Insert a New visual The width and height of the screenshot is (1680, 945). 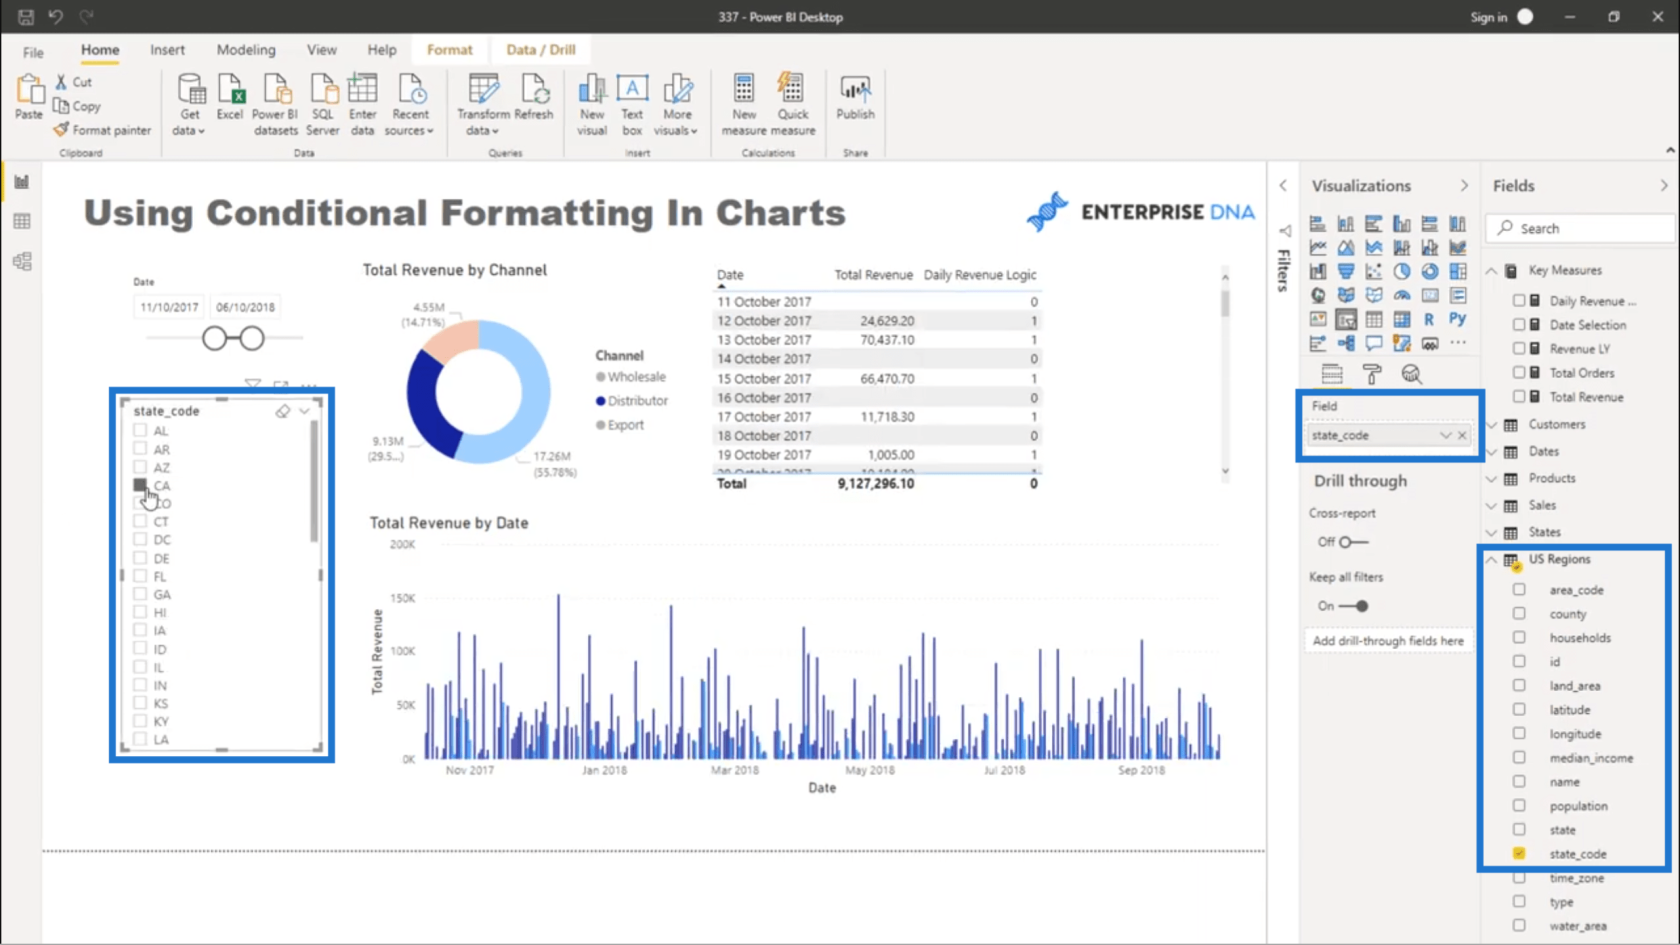coord(592,104)
